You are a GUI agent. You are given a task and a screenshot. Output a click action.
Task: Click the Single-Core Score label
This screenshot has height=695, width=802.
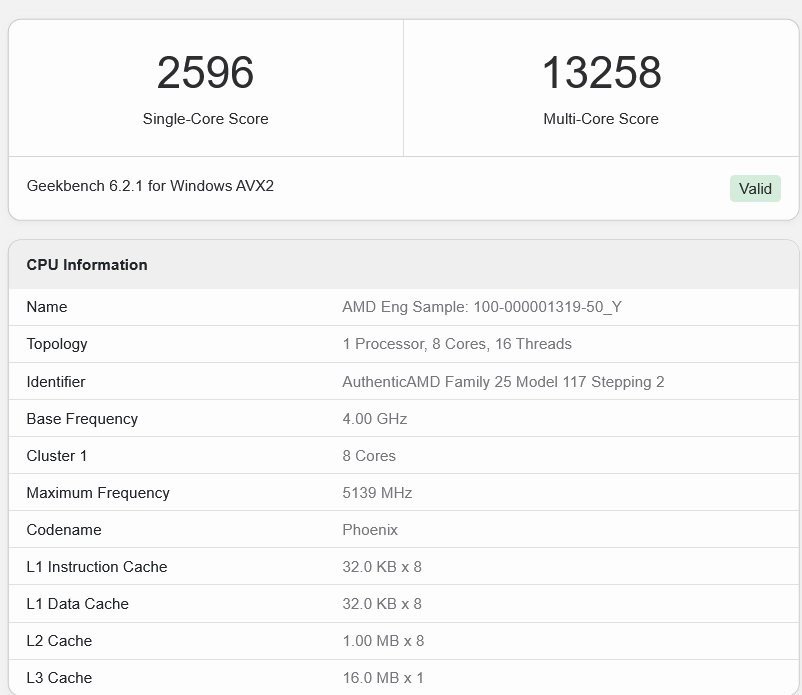(x=204, y=118)
